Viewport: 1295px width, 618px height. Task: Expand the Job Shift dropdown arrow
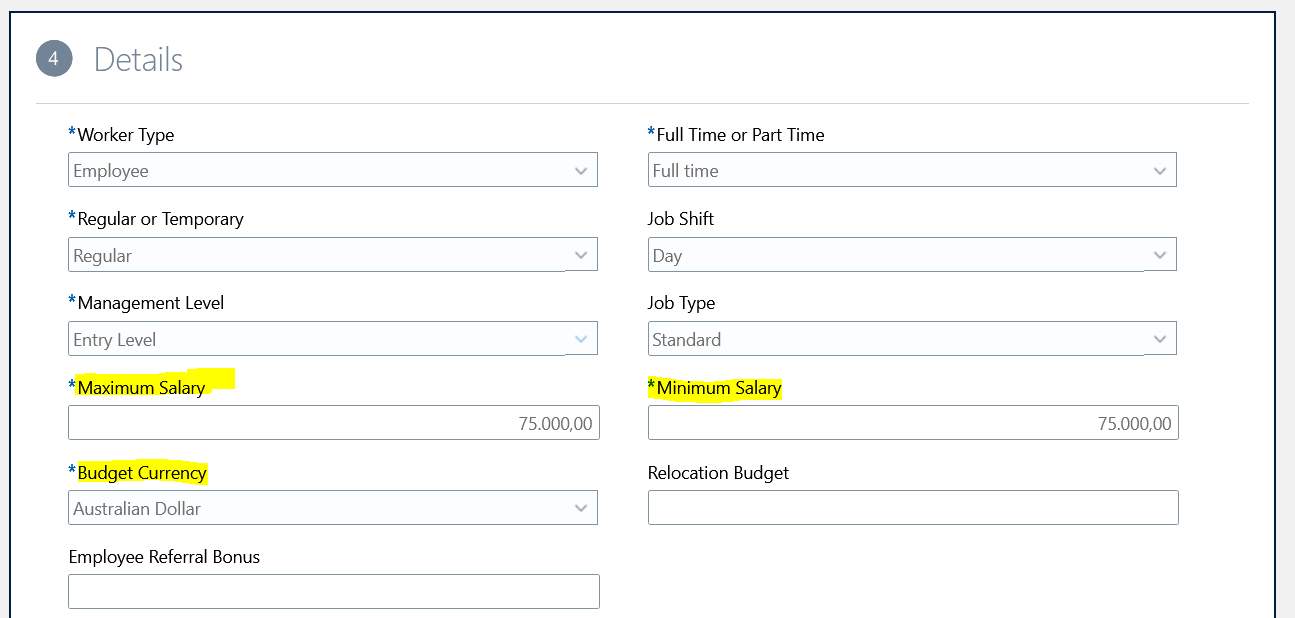(1161, 254)
